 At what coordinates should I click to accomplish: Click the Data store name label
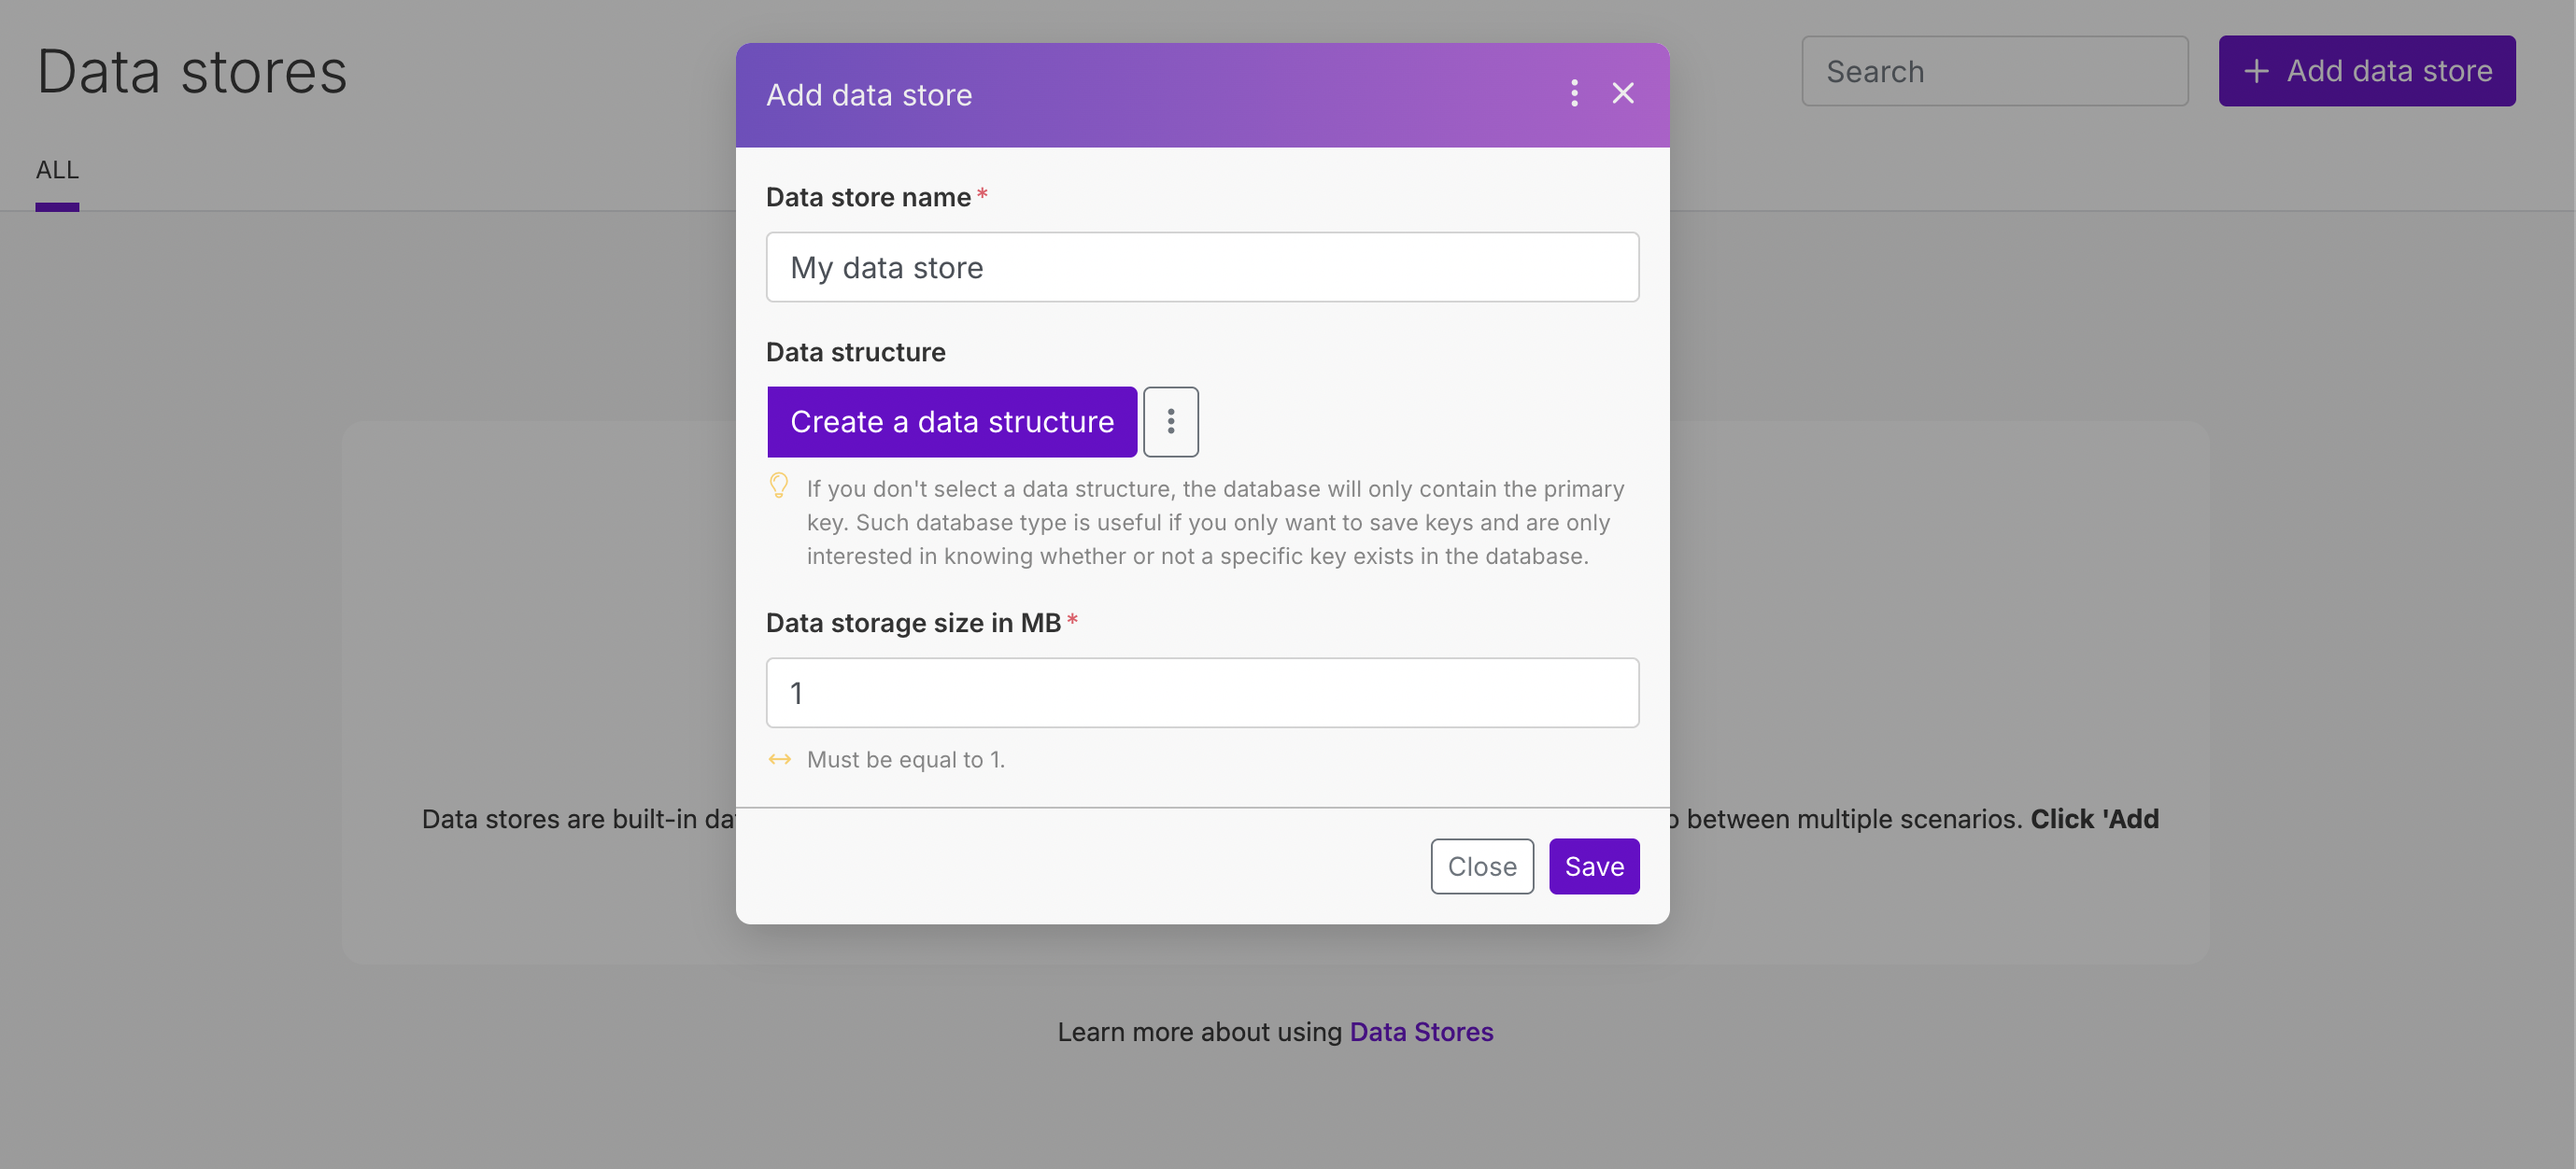point(868,197)
